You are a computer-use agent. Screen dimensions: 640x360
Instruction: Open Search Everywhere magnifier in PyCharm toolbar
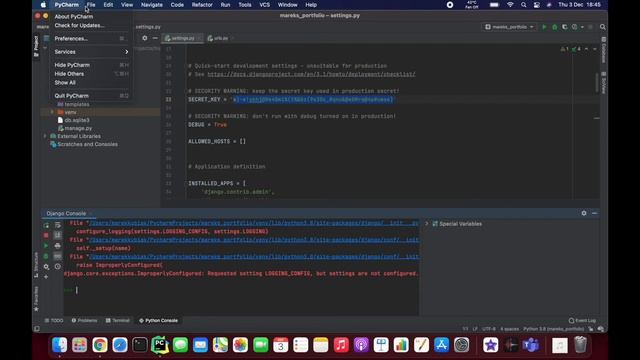(x=602, y=27)
